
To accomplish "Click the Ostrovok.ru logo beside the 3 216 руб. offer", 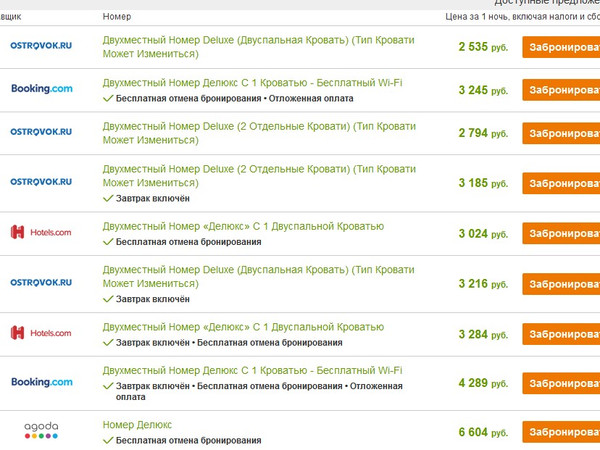I will pyautogui.click(x=40, y=283).
